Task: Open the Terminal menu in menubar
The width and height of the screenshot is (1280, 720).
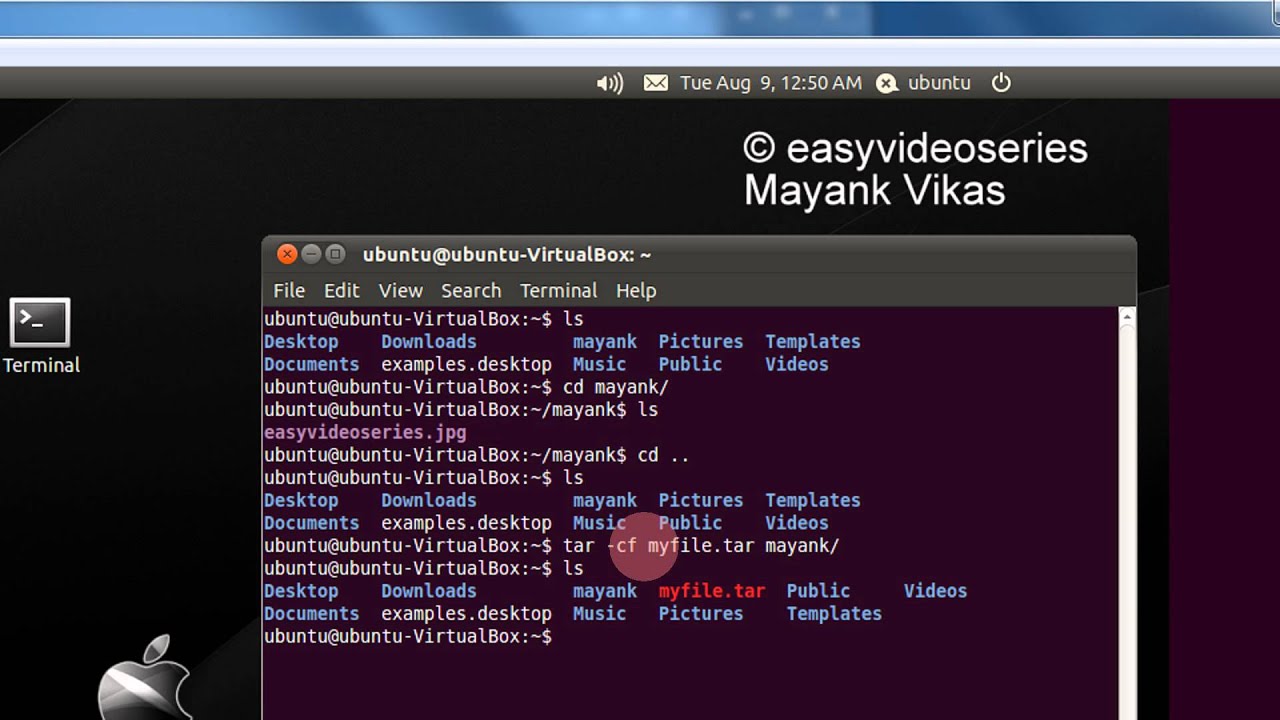Action: point(558,290)
